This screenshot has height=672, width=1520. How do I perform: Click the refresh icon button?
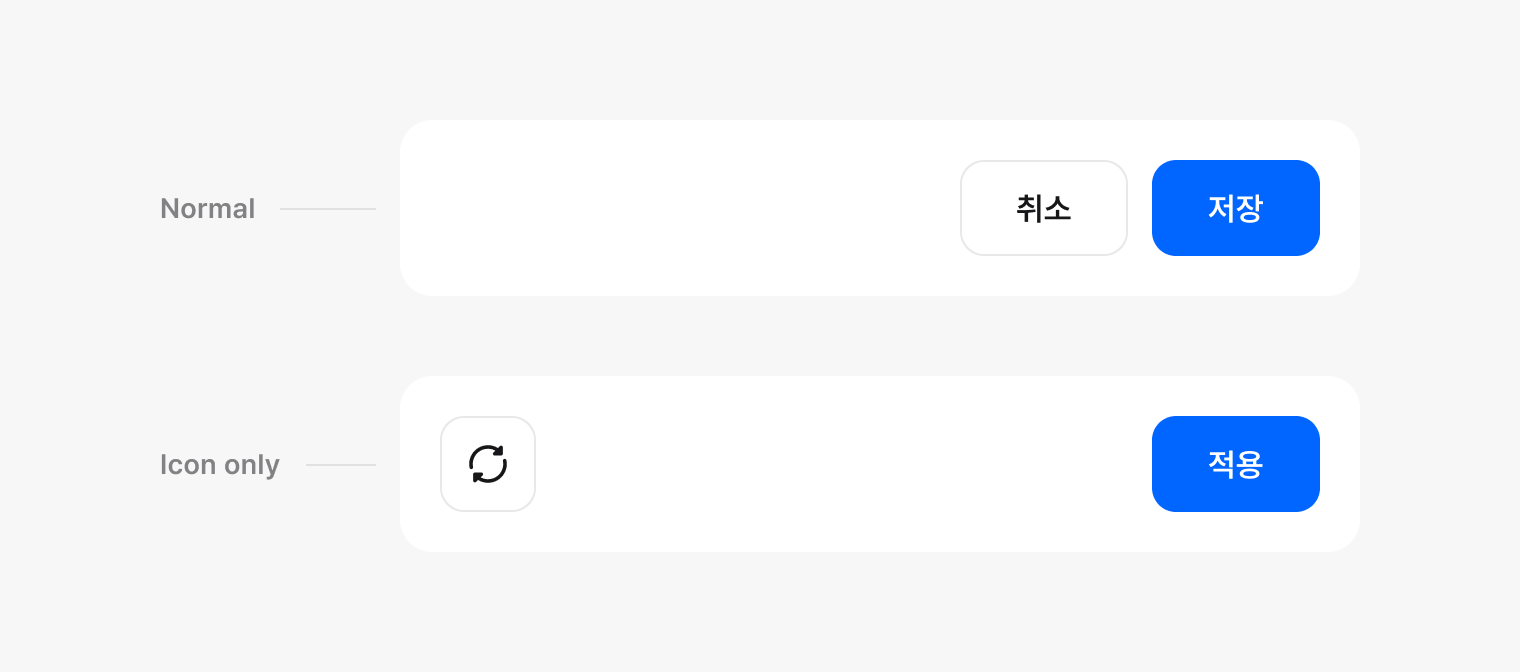tap(488, 464)
